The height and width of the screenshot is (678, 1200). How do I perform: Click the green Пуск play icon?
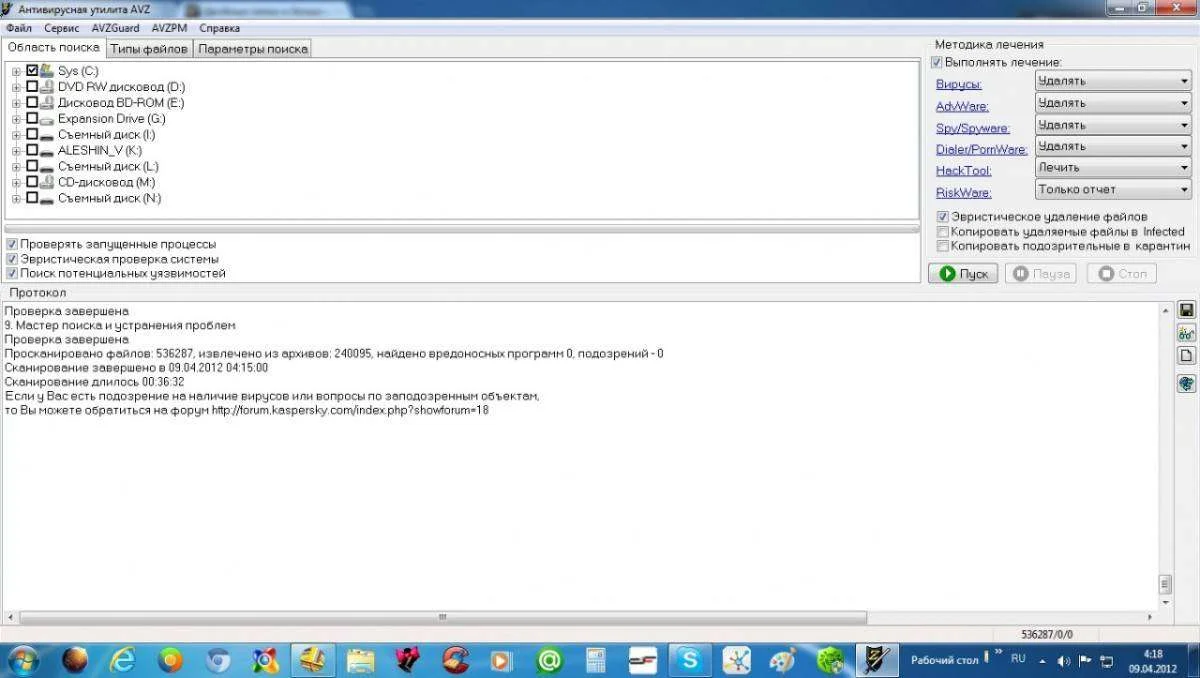(945, 273)
